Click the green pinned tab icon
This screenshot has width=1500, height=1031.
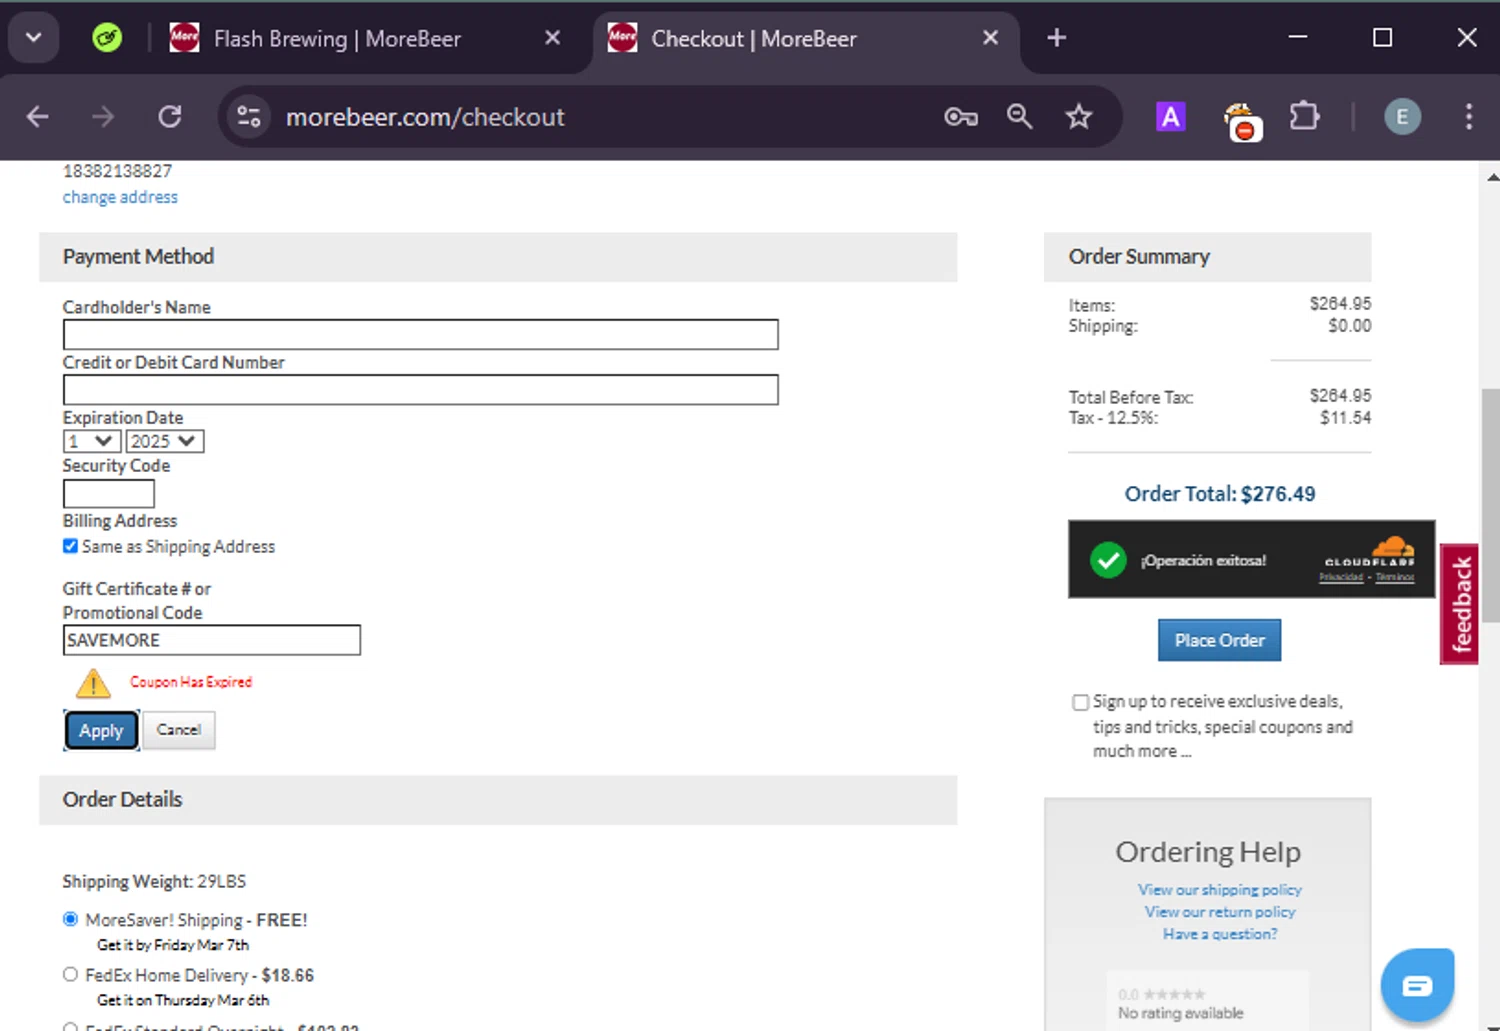pos(107,38)
